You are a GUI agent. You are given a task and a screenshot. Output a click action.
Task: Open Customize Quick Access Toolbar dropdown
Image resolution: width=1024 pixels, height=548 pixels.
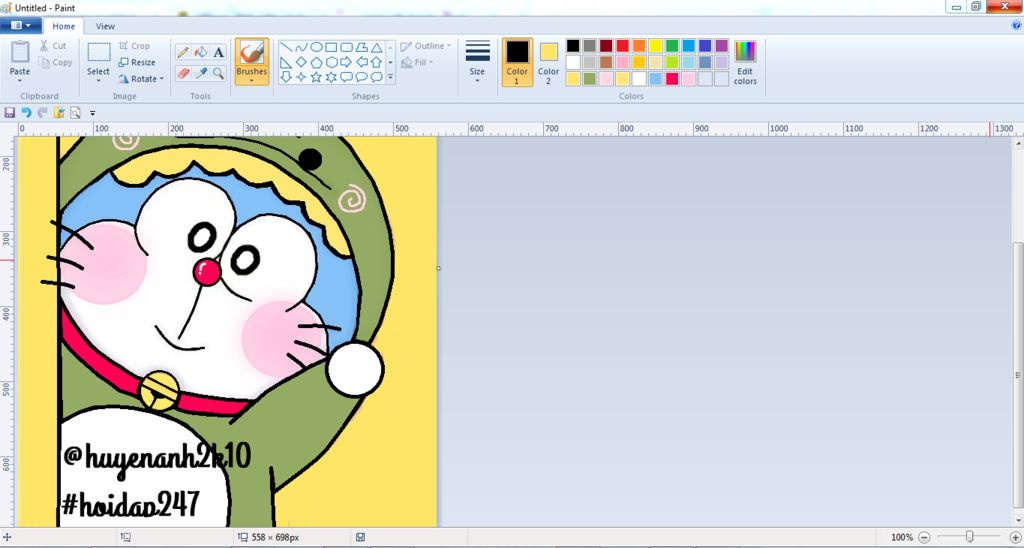coord(93,113)
